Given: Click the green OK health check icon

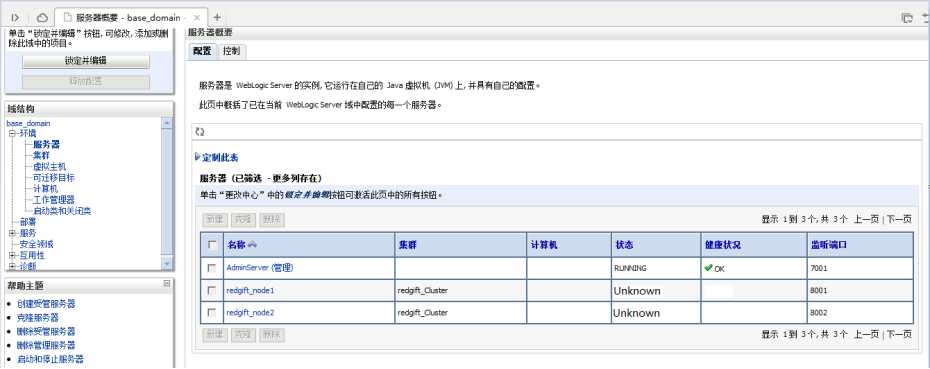Looking at the screenshot, I should [x=708, y=268].
